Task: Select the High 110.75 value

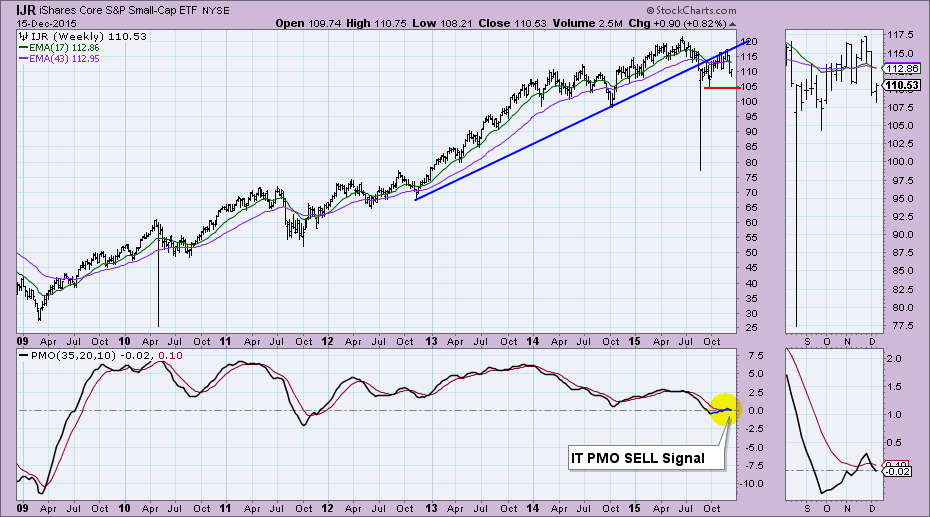Action: pos(376,24)
